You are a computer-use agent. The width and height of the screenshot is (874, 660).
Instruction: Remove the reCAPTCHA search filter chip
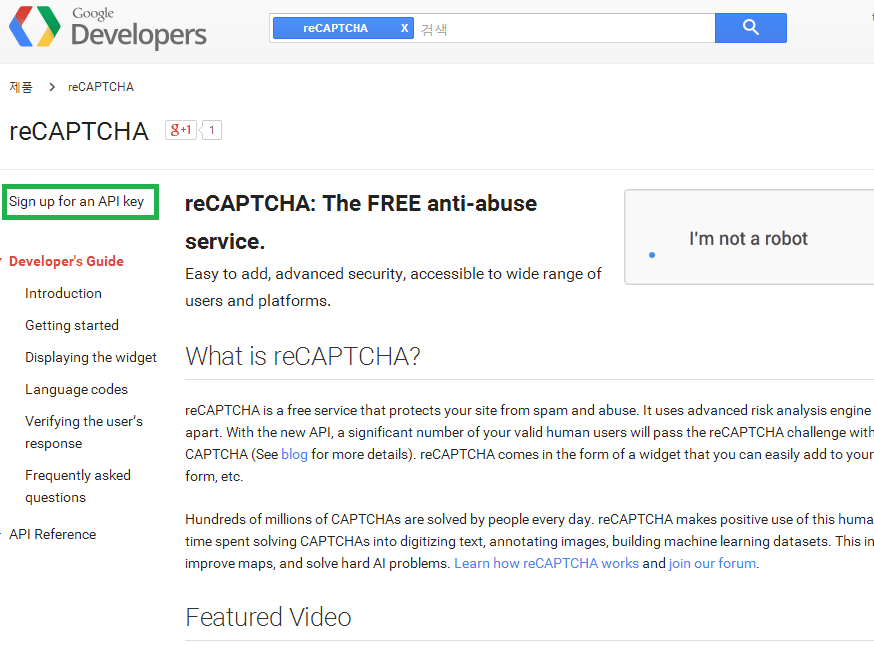404,28
